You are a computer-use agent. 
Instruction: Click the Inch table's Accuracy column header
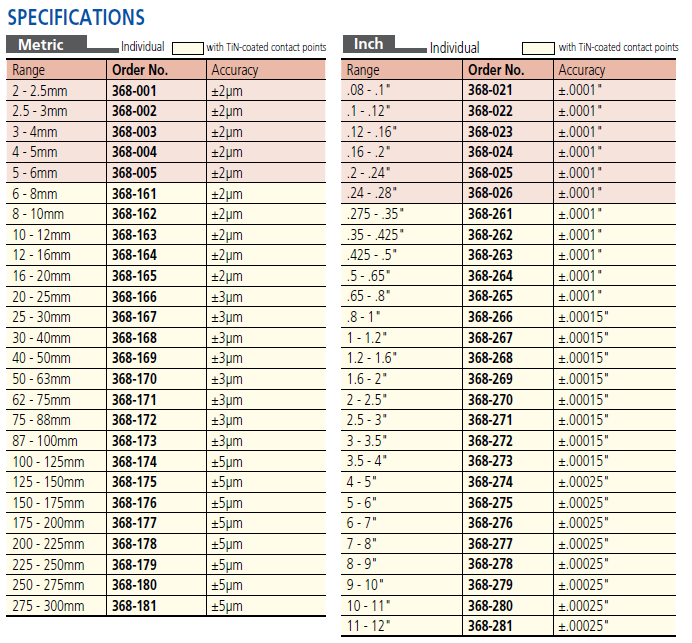coord(581,70)
